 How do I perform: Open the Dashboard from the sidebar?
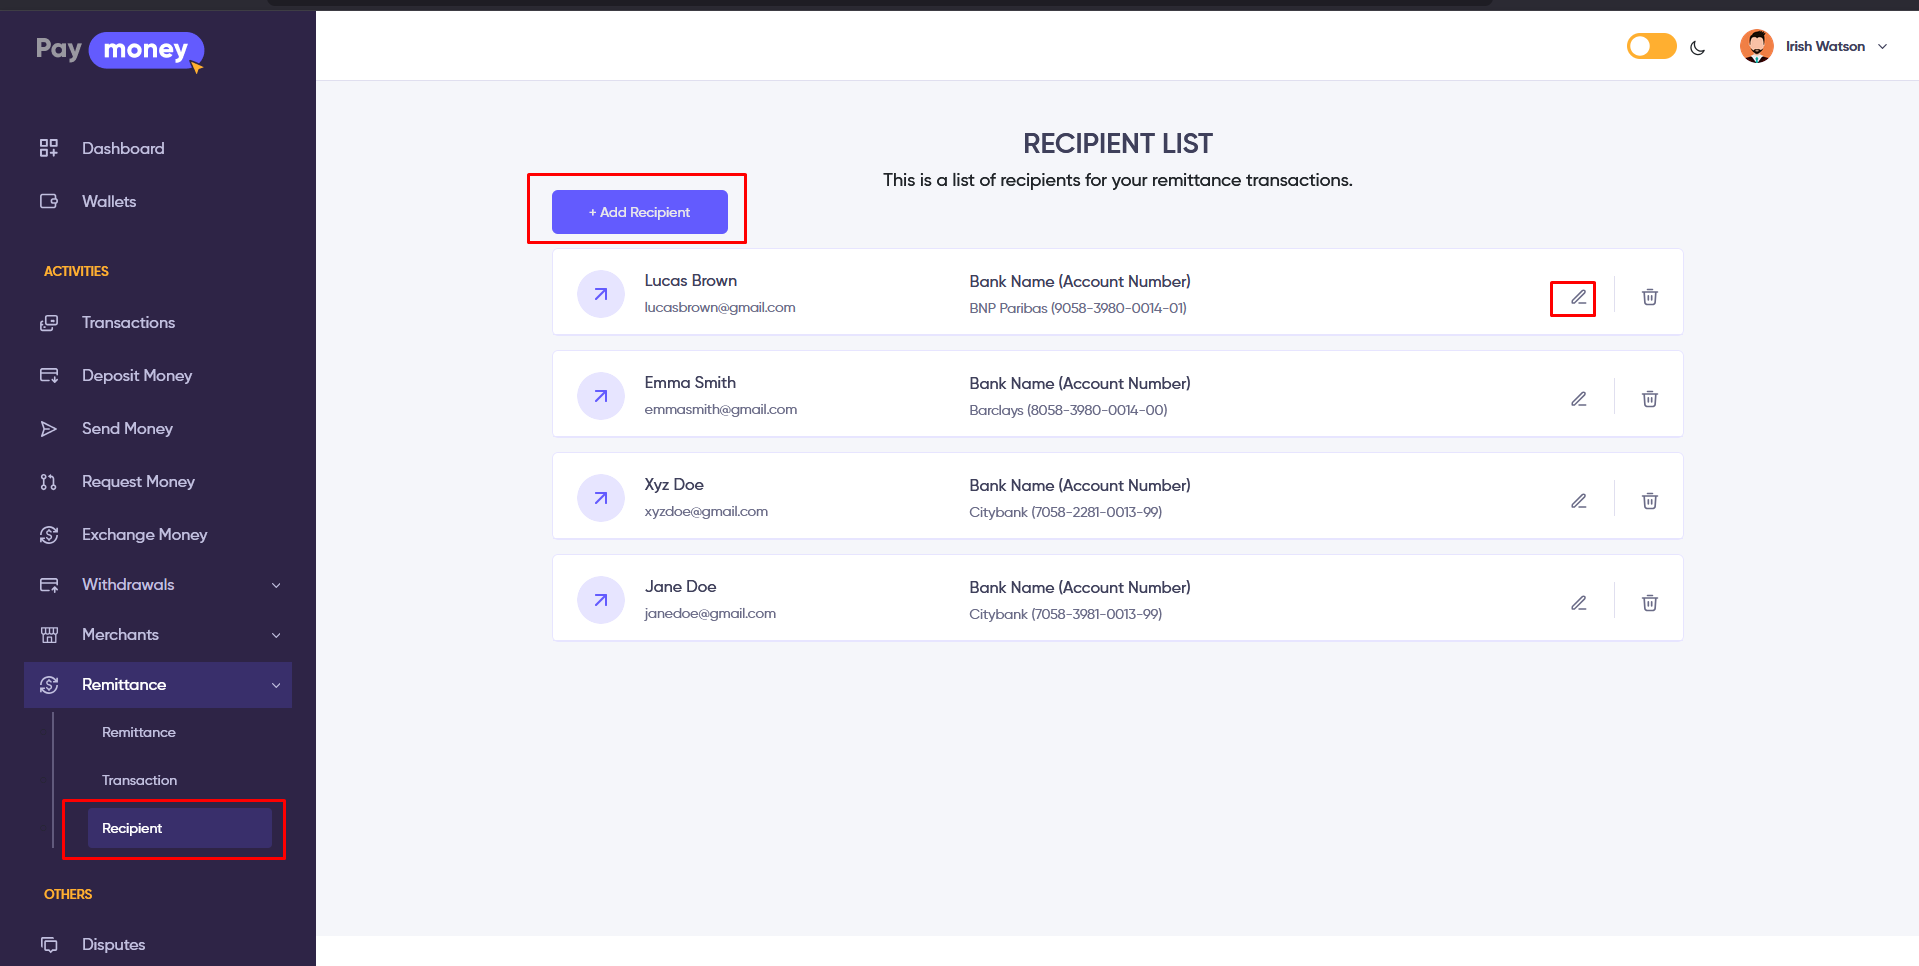coord(122,148)
